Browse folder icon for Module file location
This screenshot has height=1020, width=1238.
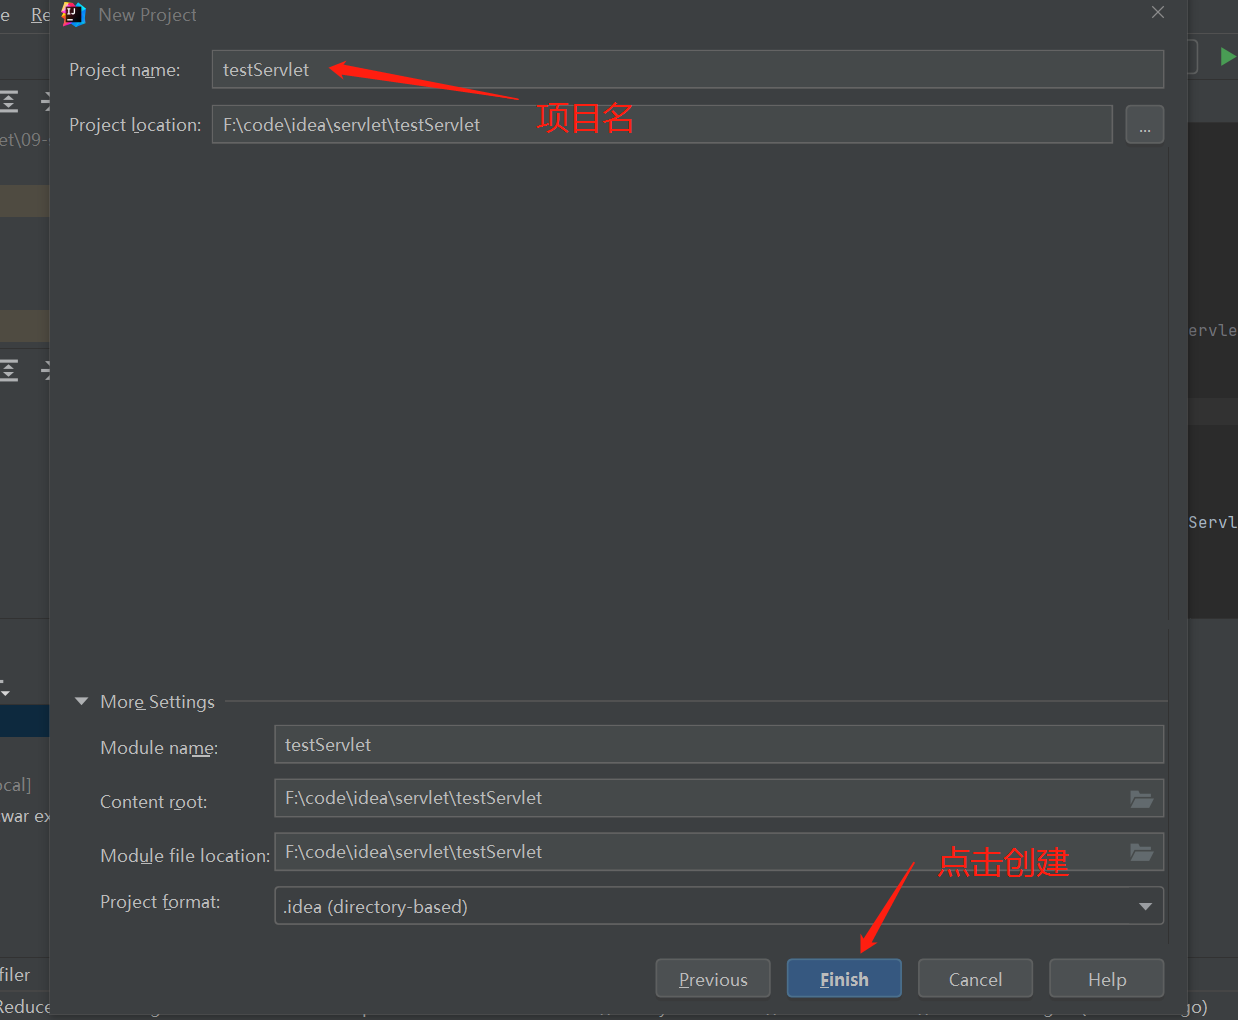(1141, 852)
